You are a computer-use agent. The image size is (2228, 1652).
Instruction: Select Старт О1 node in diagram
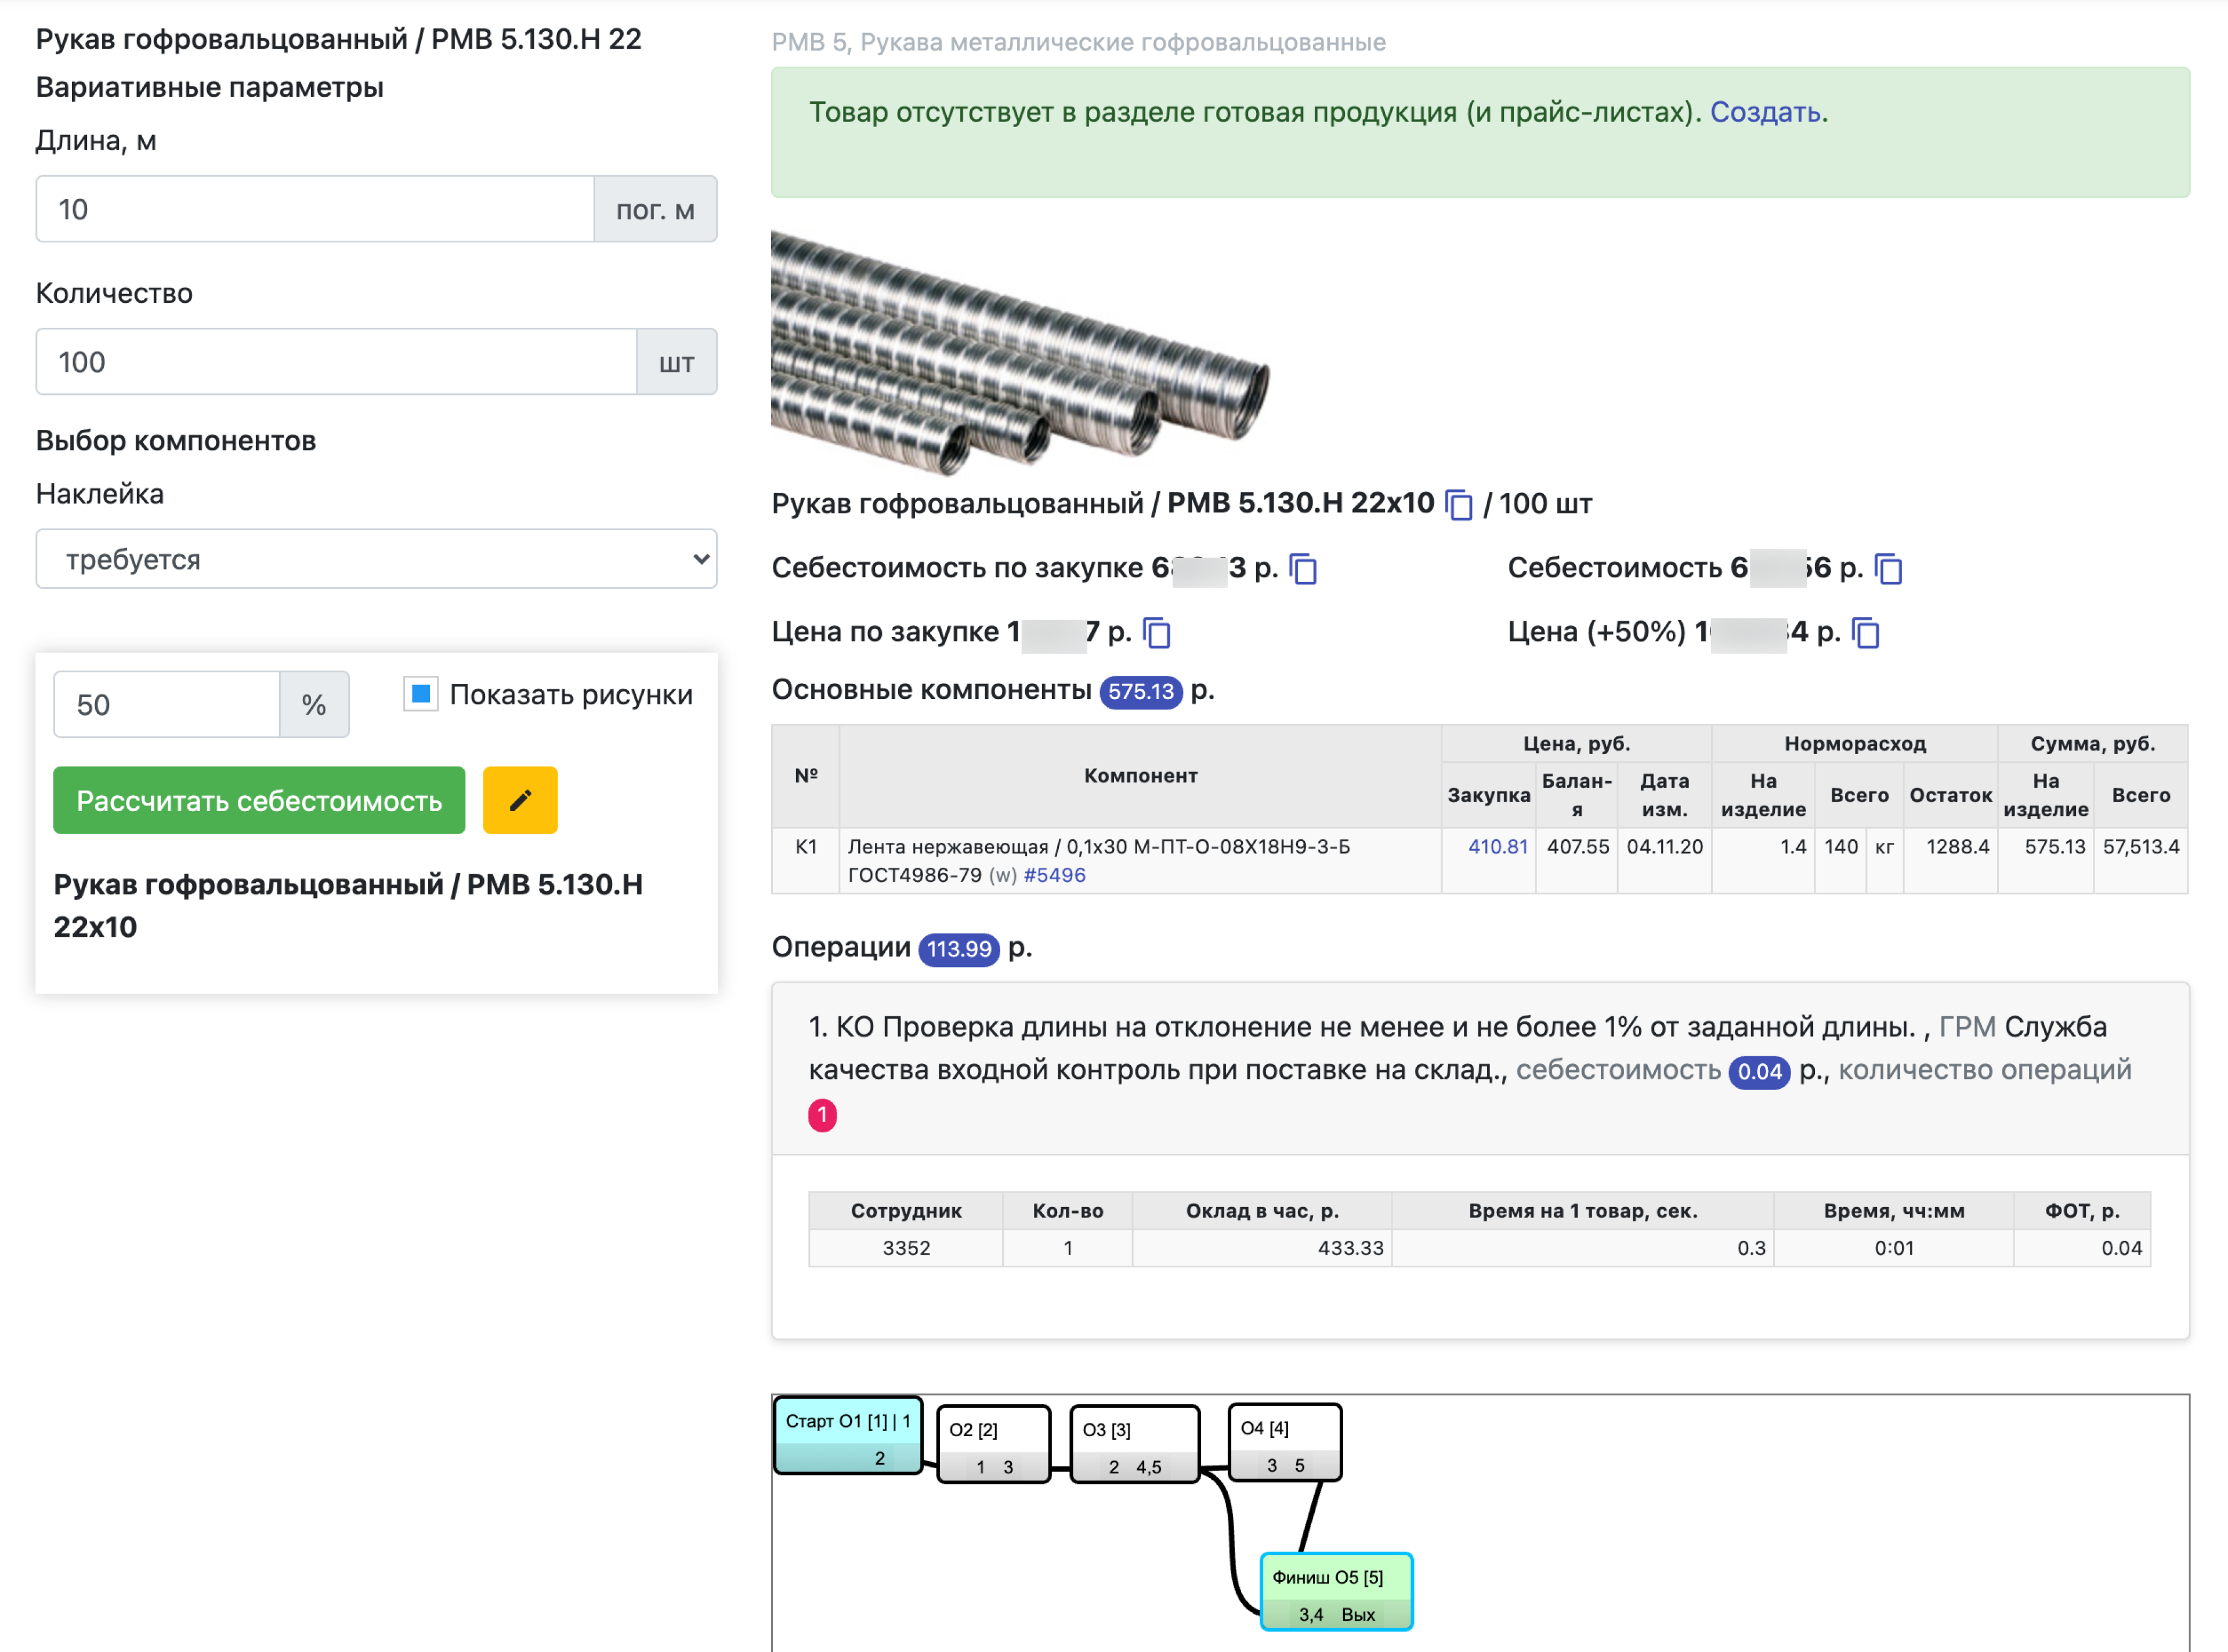847,1436
